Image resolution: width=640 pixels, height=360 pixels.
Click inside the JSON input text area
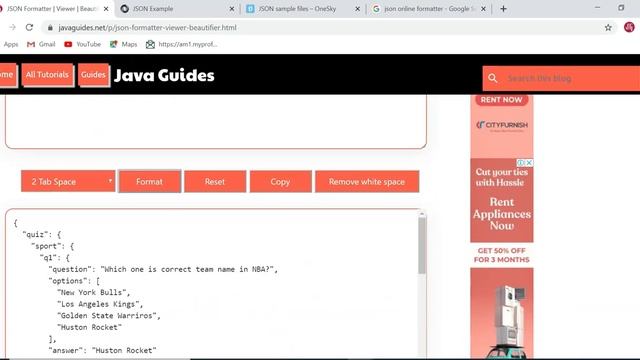(216, 122)
